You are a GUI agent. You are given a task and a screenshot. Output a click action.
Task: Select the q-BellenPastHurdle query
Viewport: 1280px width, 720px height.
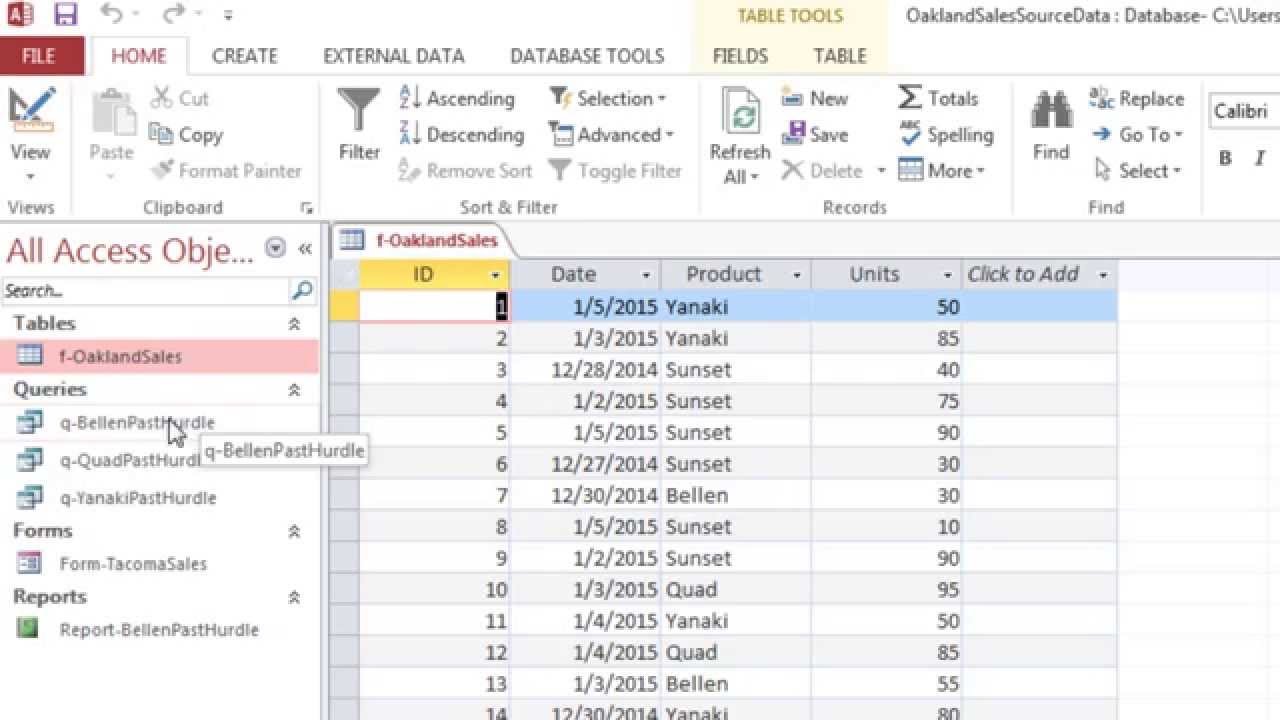tap(160, 423)
